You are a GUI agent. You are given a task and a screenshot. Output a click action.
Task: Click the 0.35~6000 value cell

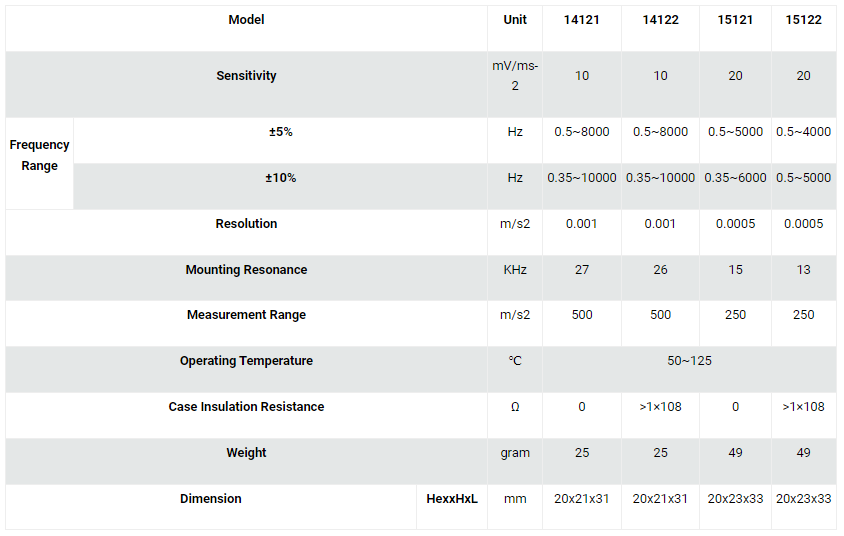pyautogui.click(x=735, y=178)
